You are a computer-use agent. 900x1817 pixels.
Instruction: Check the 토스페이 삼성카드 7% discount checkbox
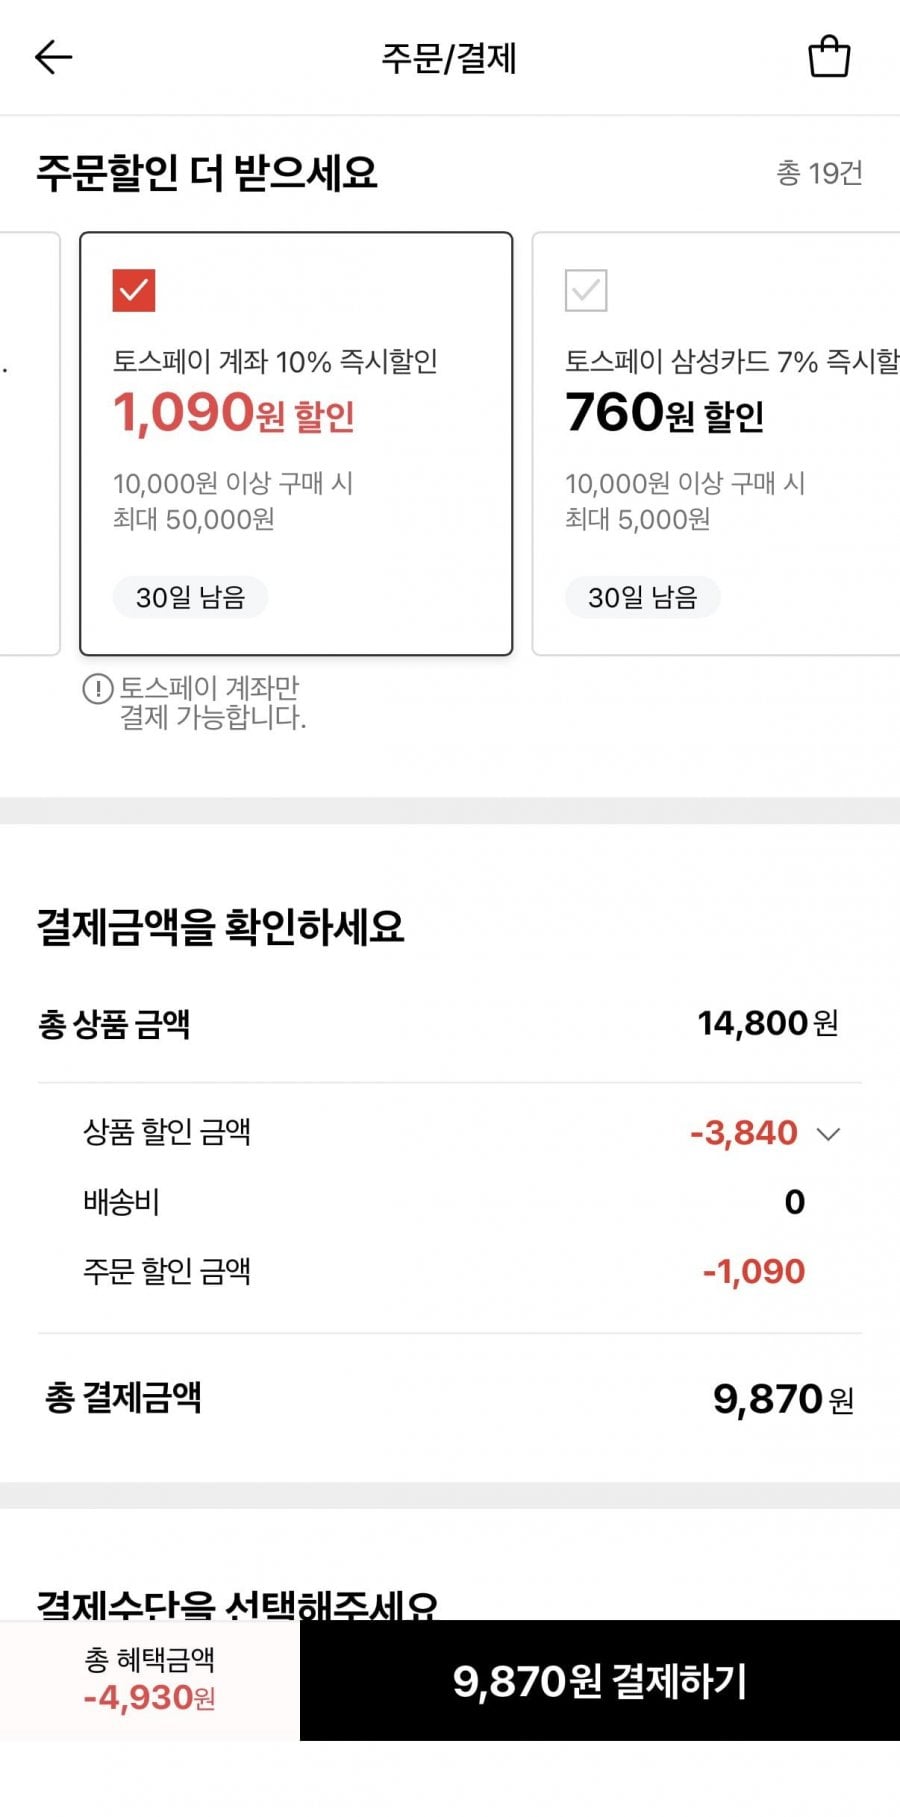pyautogui.click(x=586, y=291)
